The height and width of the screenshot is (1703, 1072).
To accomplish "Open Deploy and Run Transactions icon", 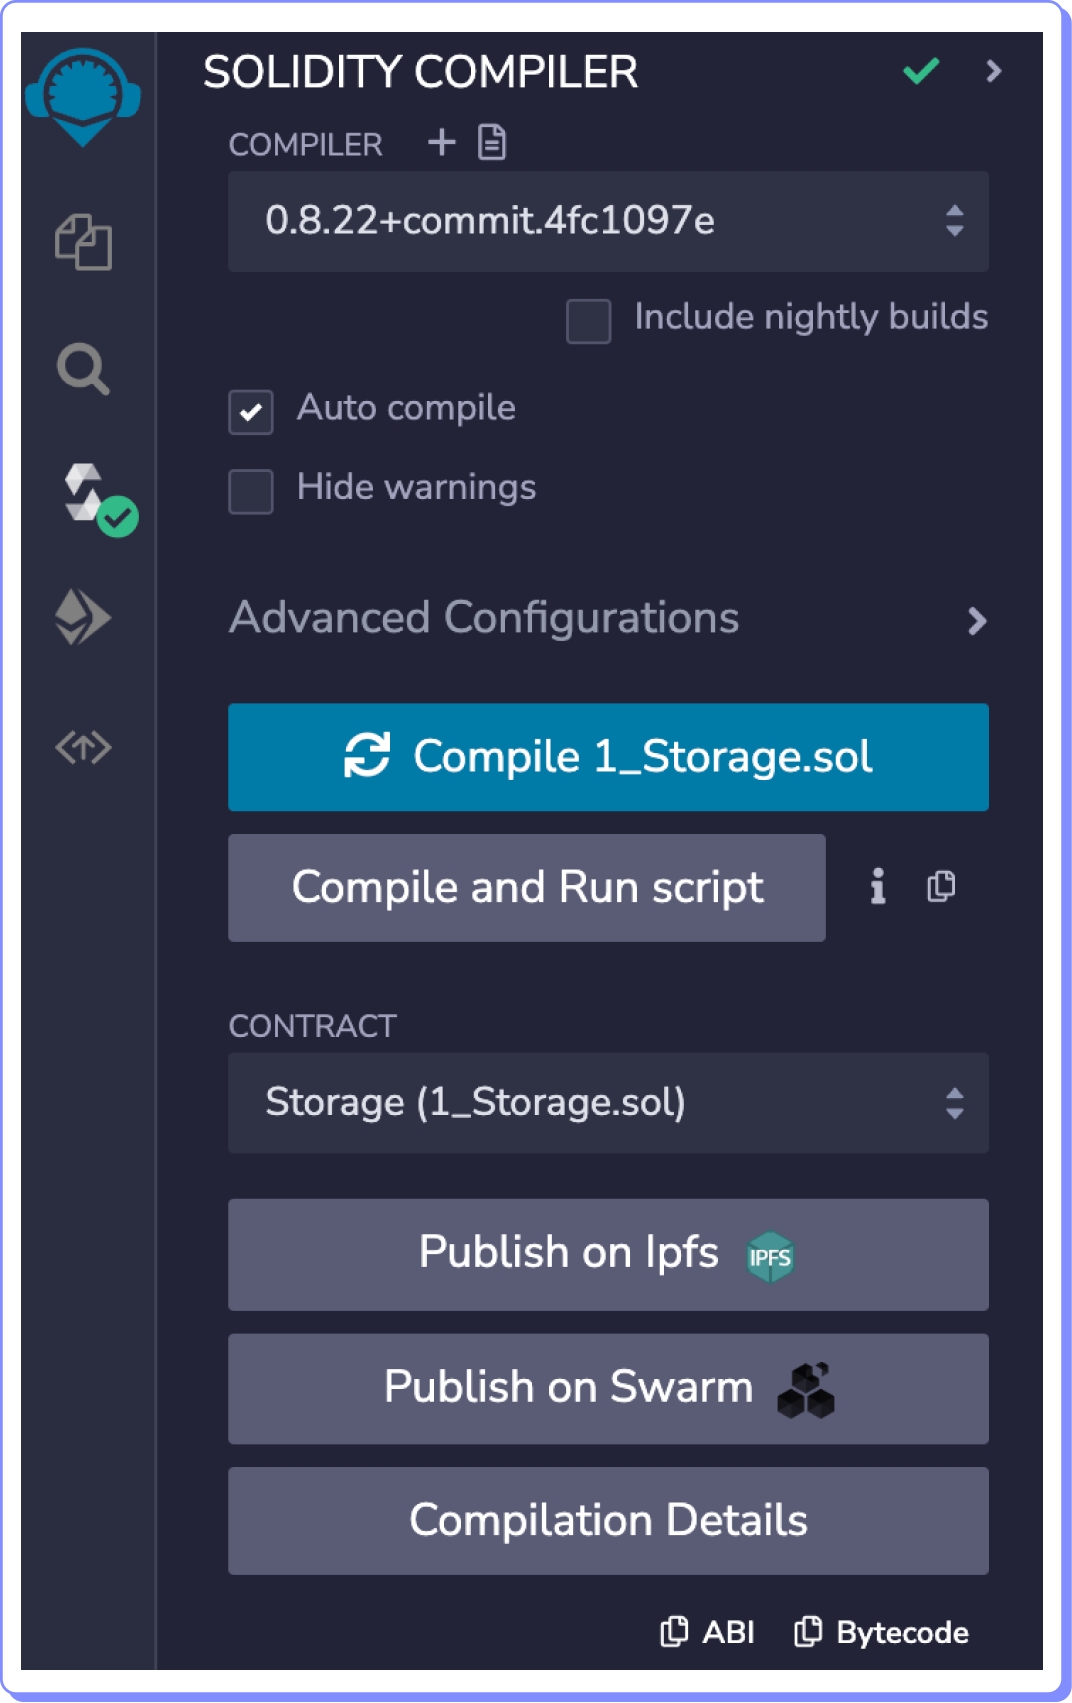I will coord(83,616).
